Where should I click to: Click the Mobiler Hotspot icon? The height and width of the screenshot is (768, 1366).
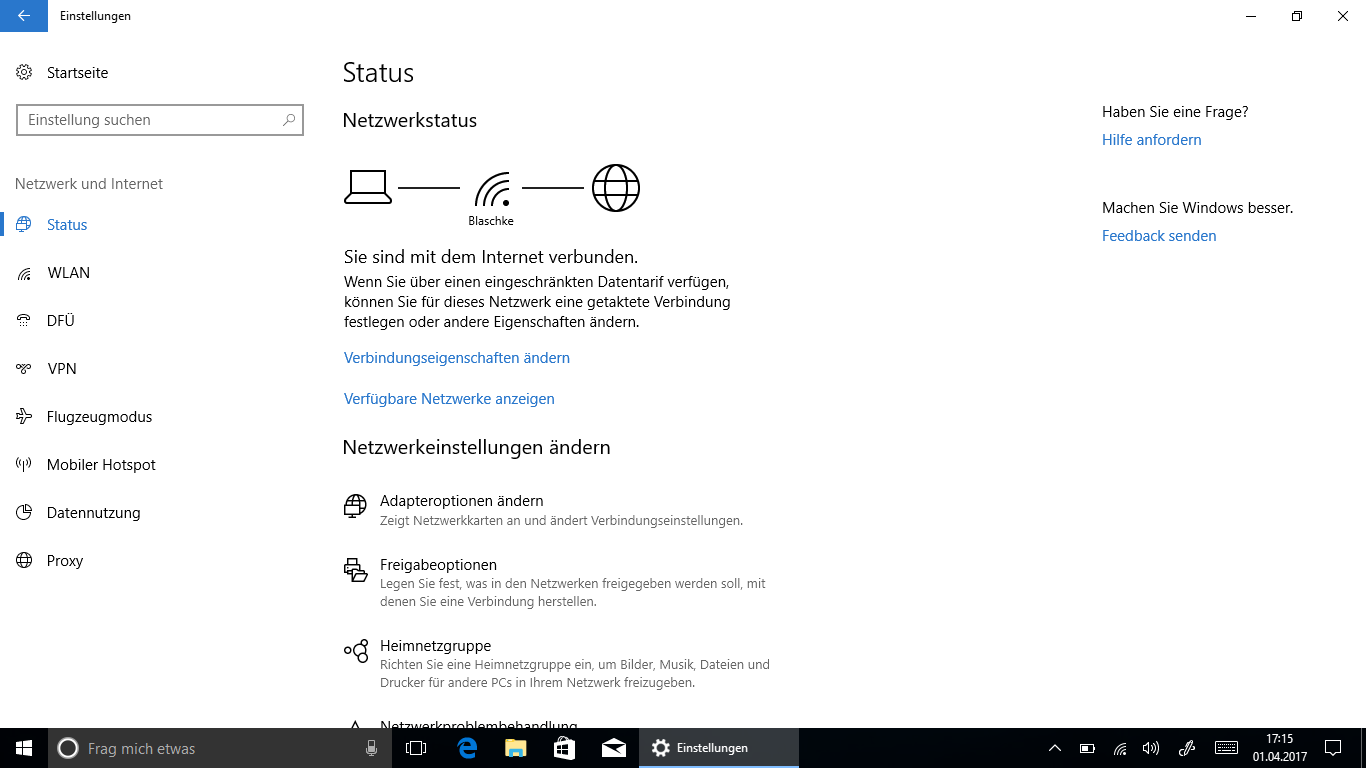25,465
